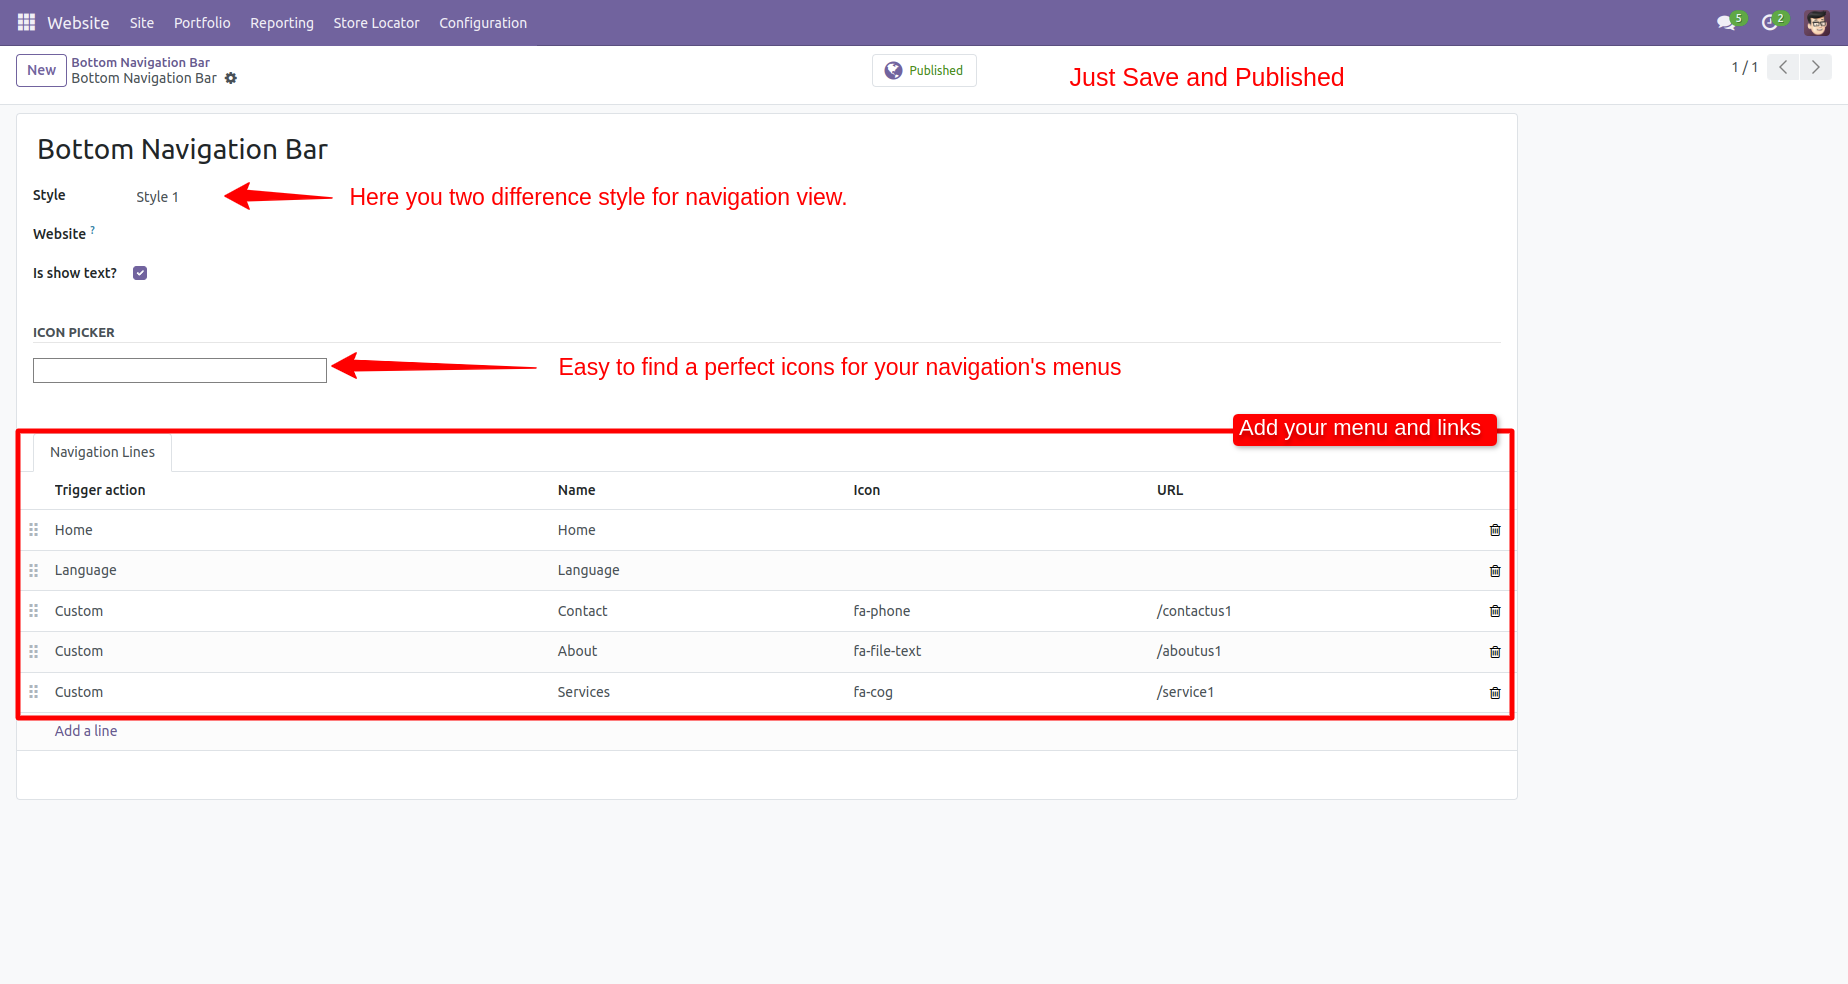Toggle the Published status button

924,70
